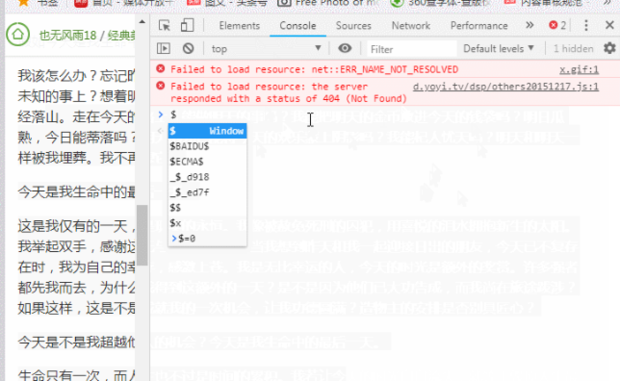Click the bookmarks star icon
Viewport: 620px width, 381px height.
(x=23, y=2)
